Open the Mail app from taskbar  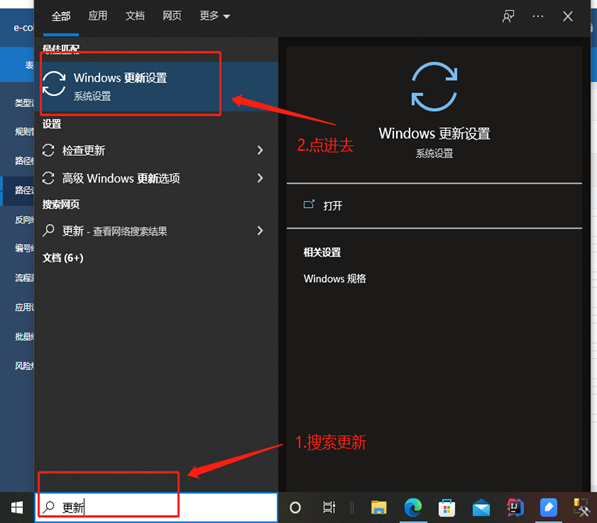click(481, 508)
